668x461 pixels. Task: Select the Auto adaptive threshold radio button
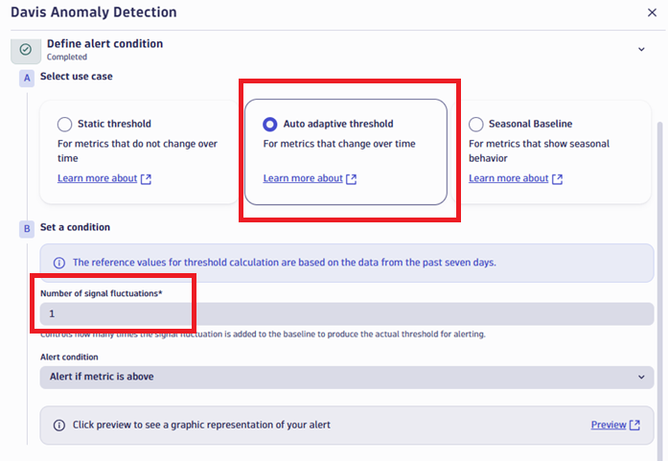[x=270, y=124]
